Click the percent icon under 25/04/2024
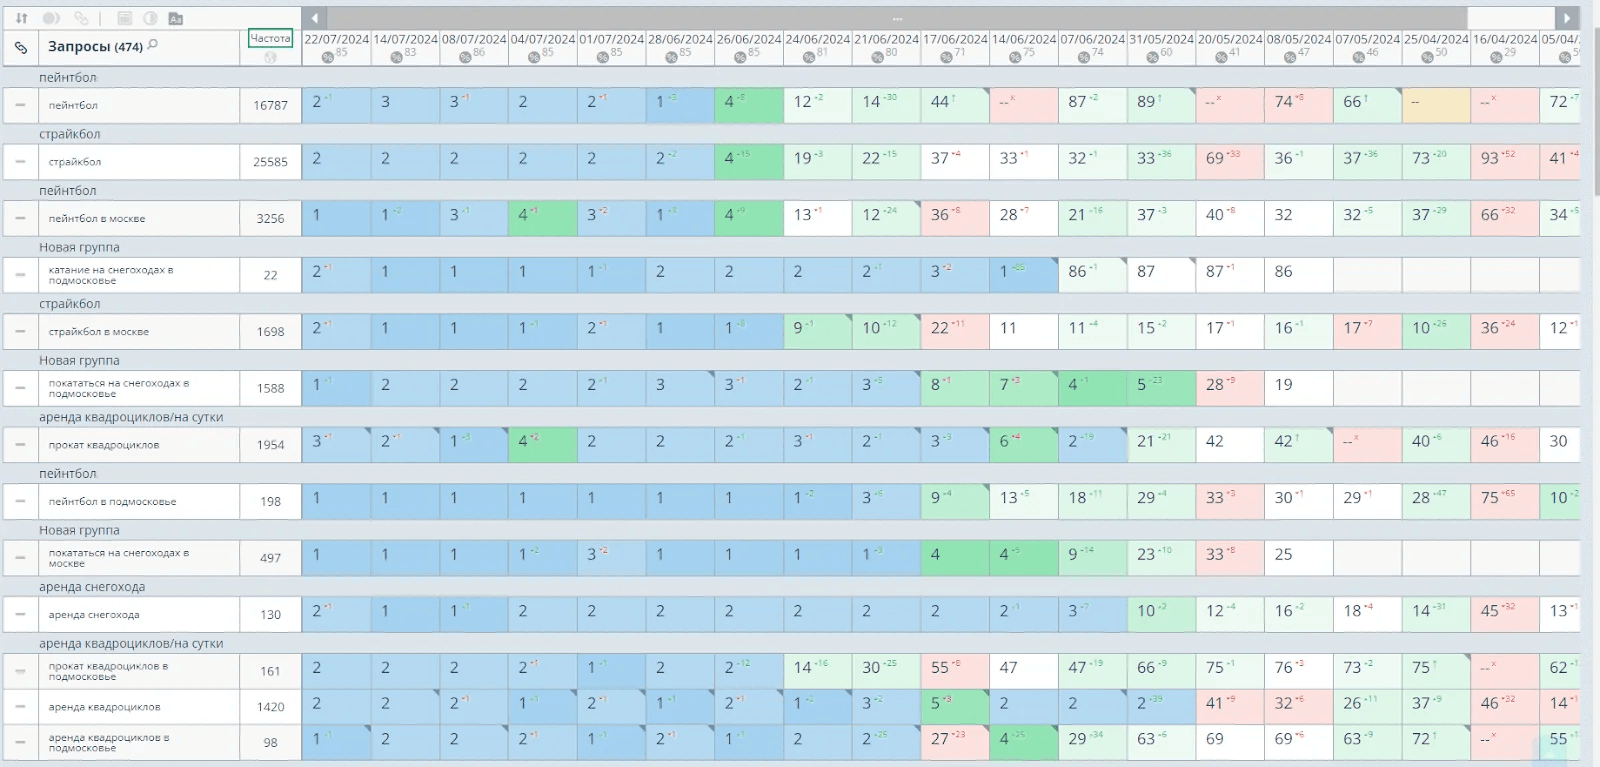This screenshot has width=1600, height=767. tap(1428, 57)
